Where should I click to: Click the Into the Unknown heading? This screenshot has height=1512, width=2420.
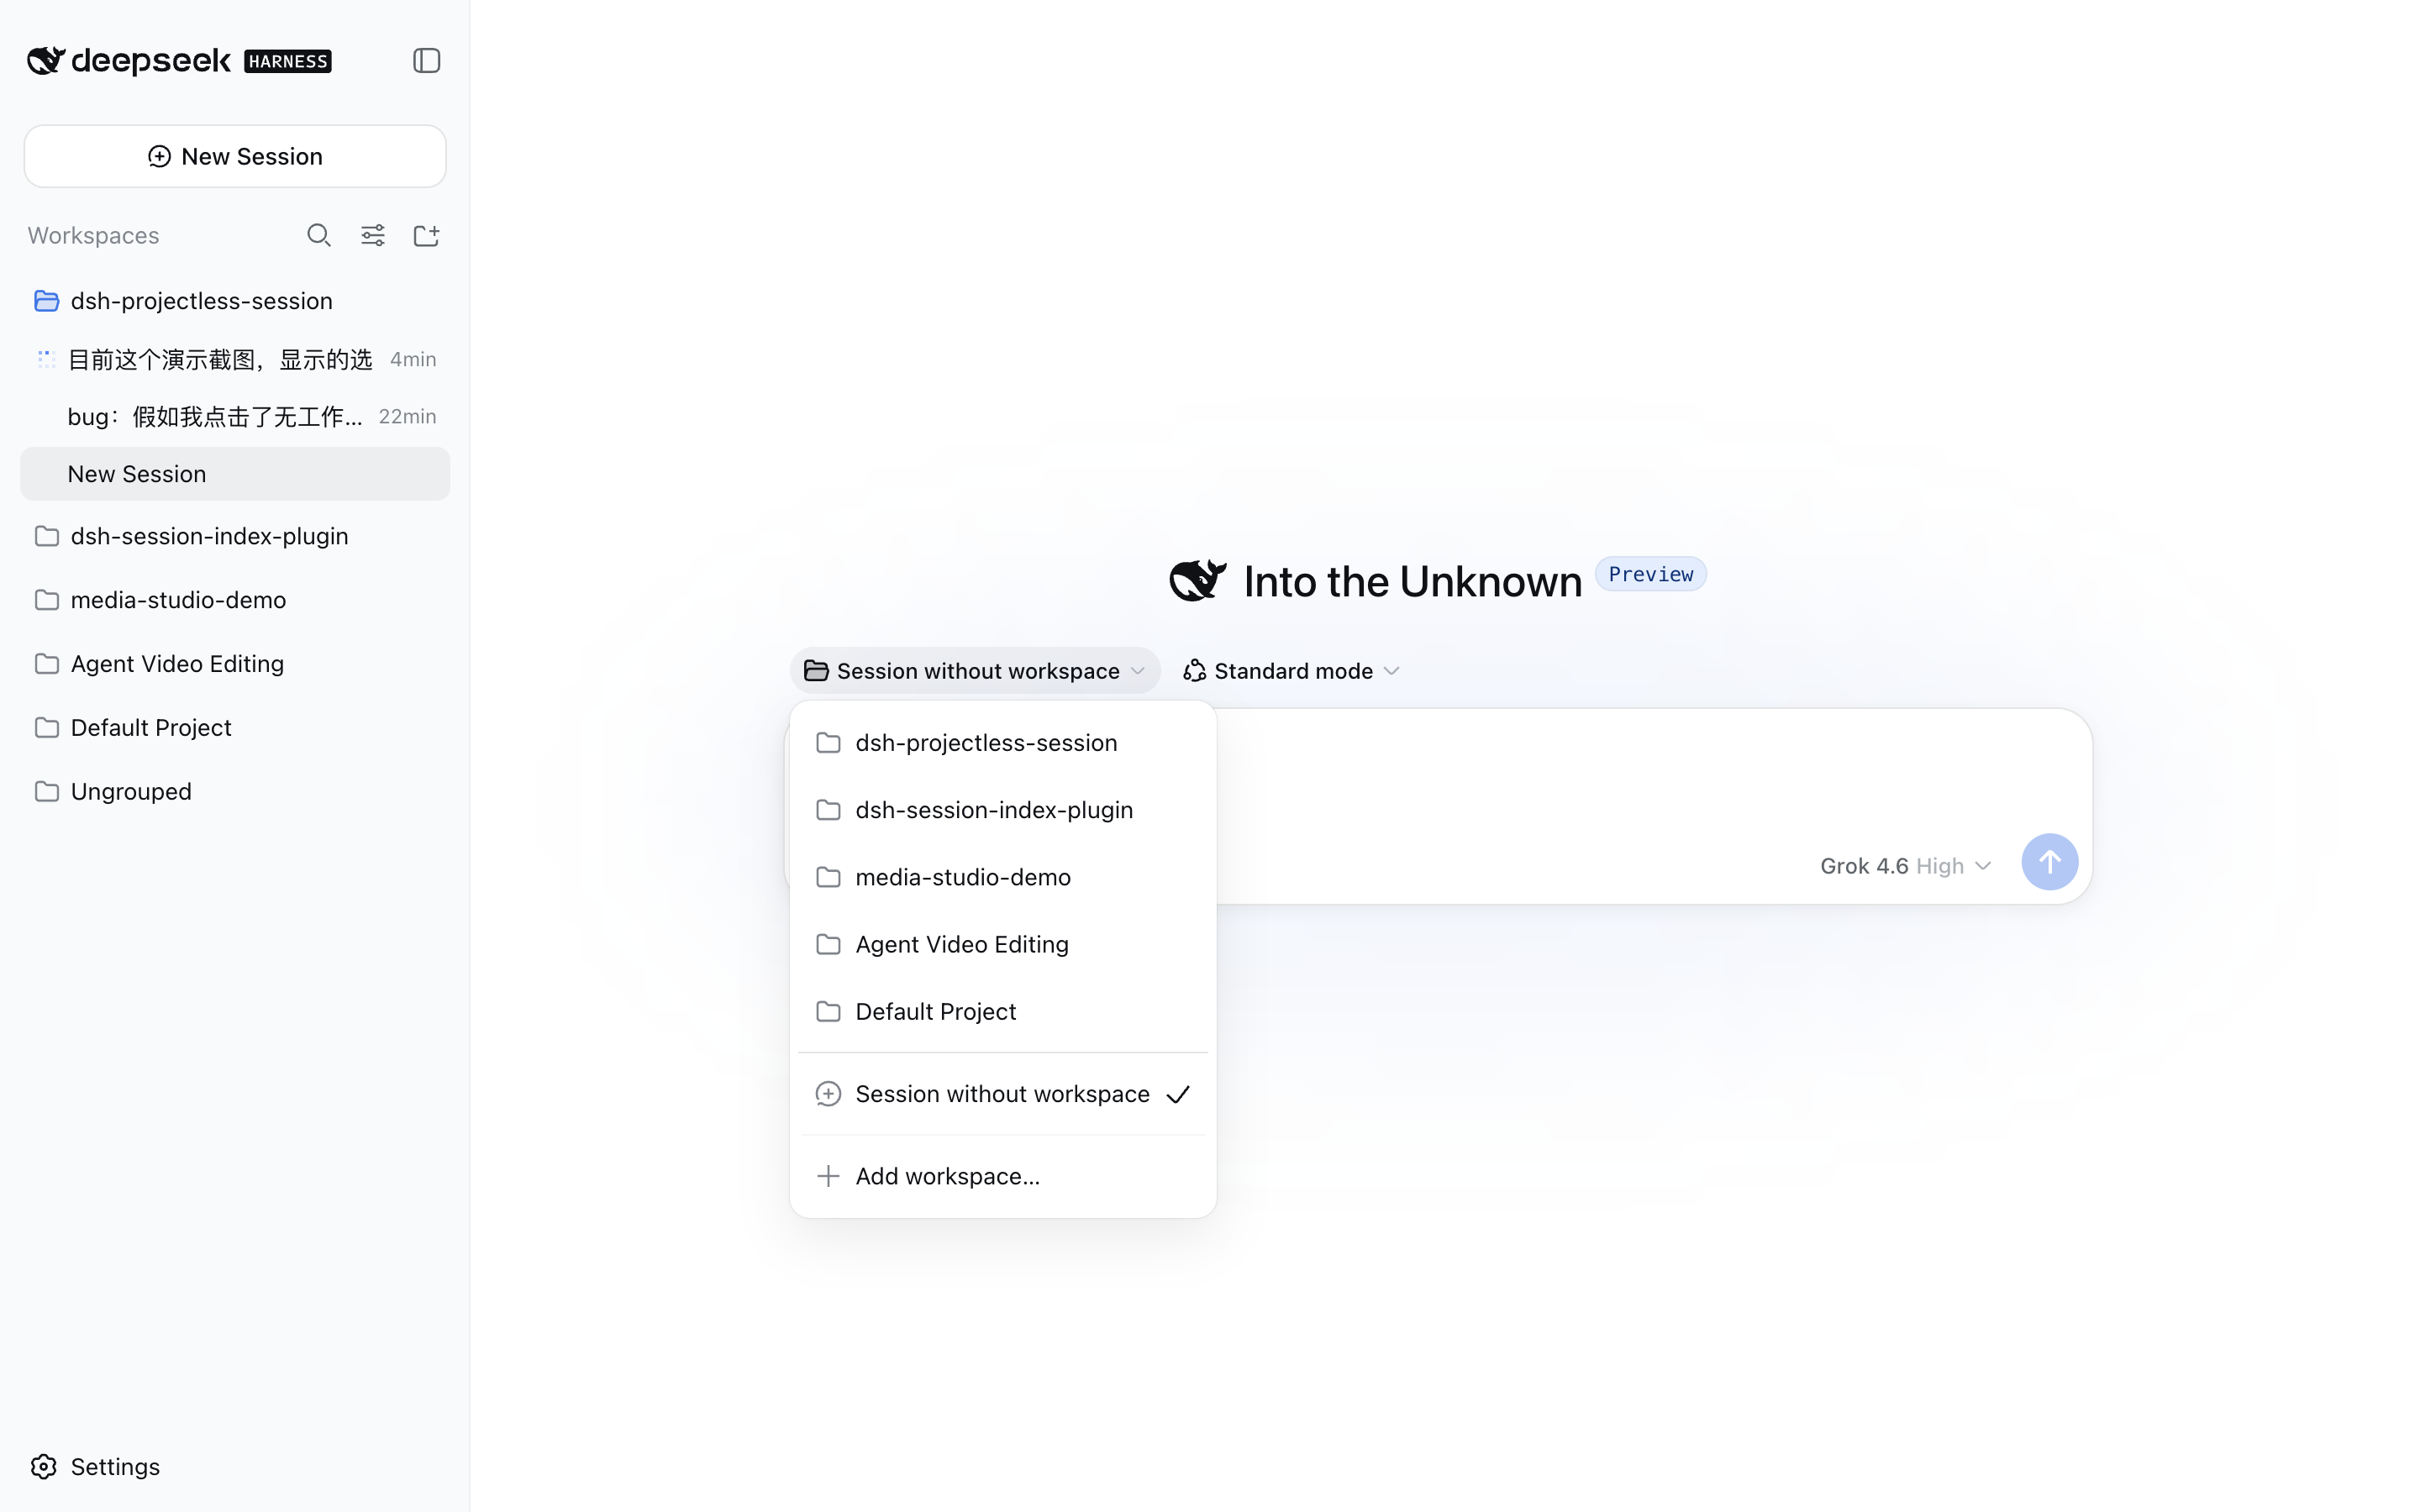(x=1412, y=581)
